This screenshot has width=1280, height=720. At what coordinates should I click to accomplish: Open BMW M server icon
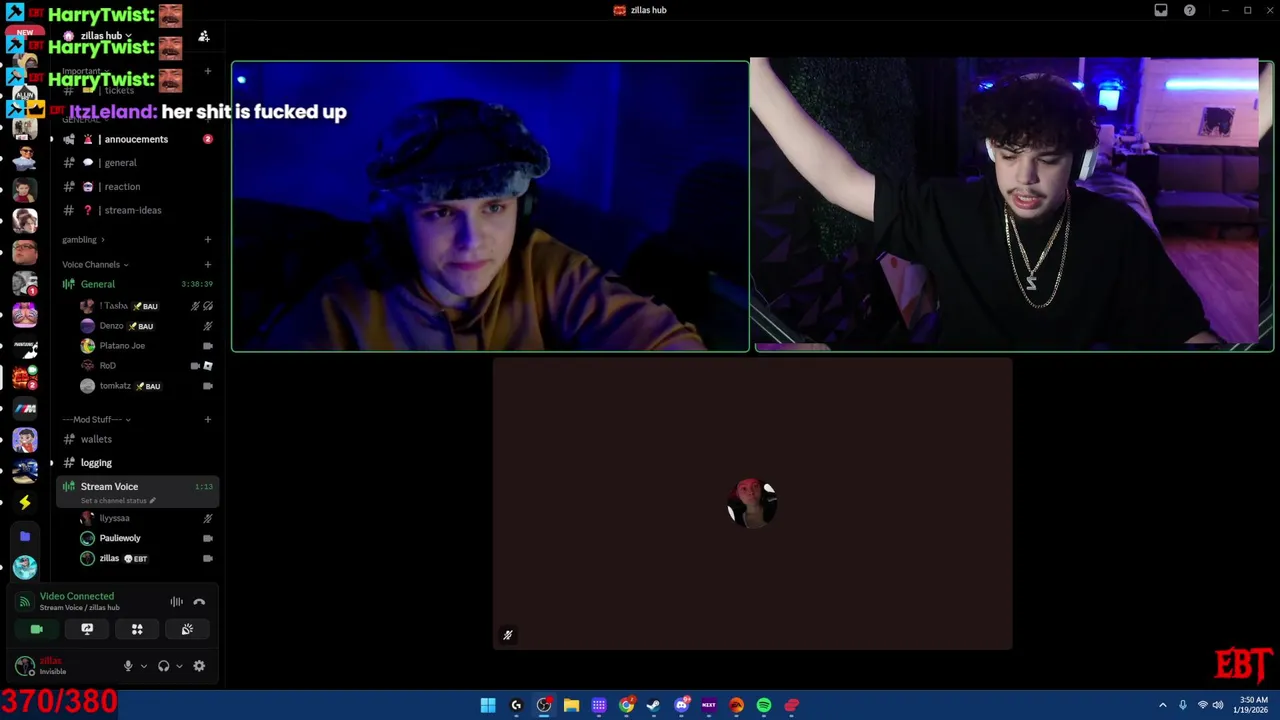pos(25,409)
